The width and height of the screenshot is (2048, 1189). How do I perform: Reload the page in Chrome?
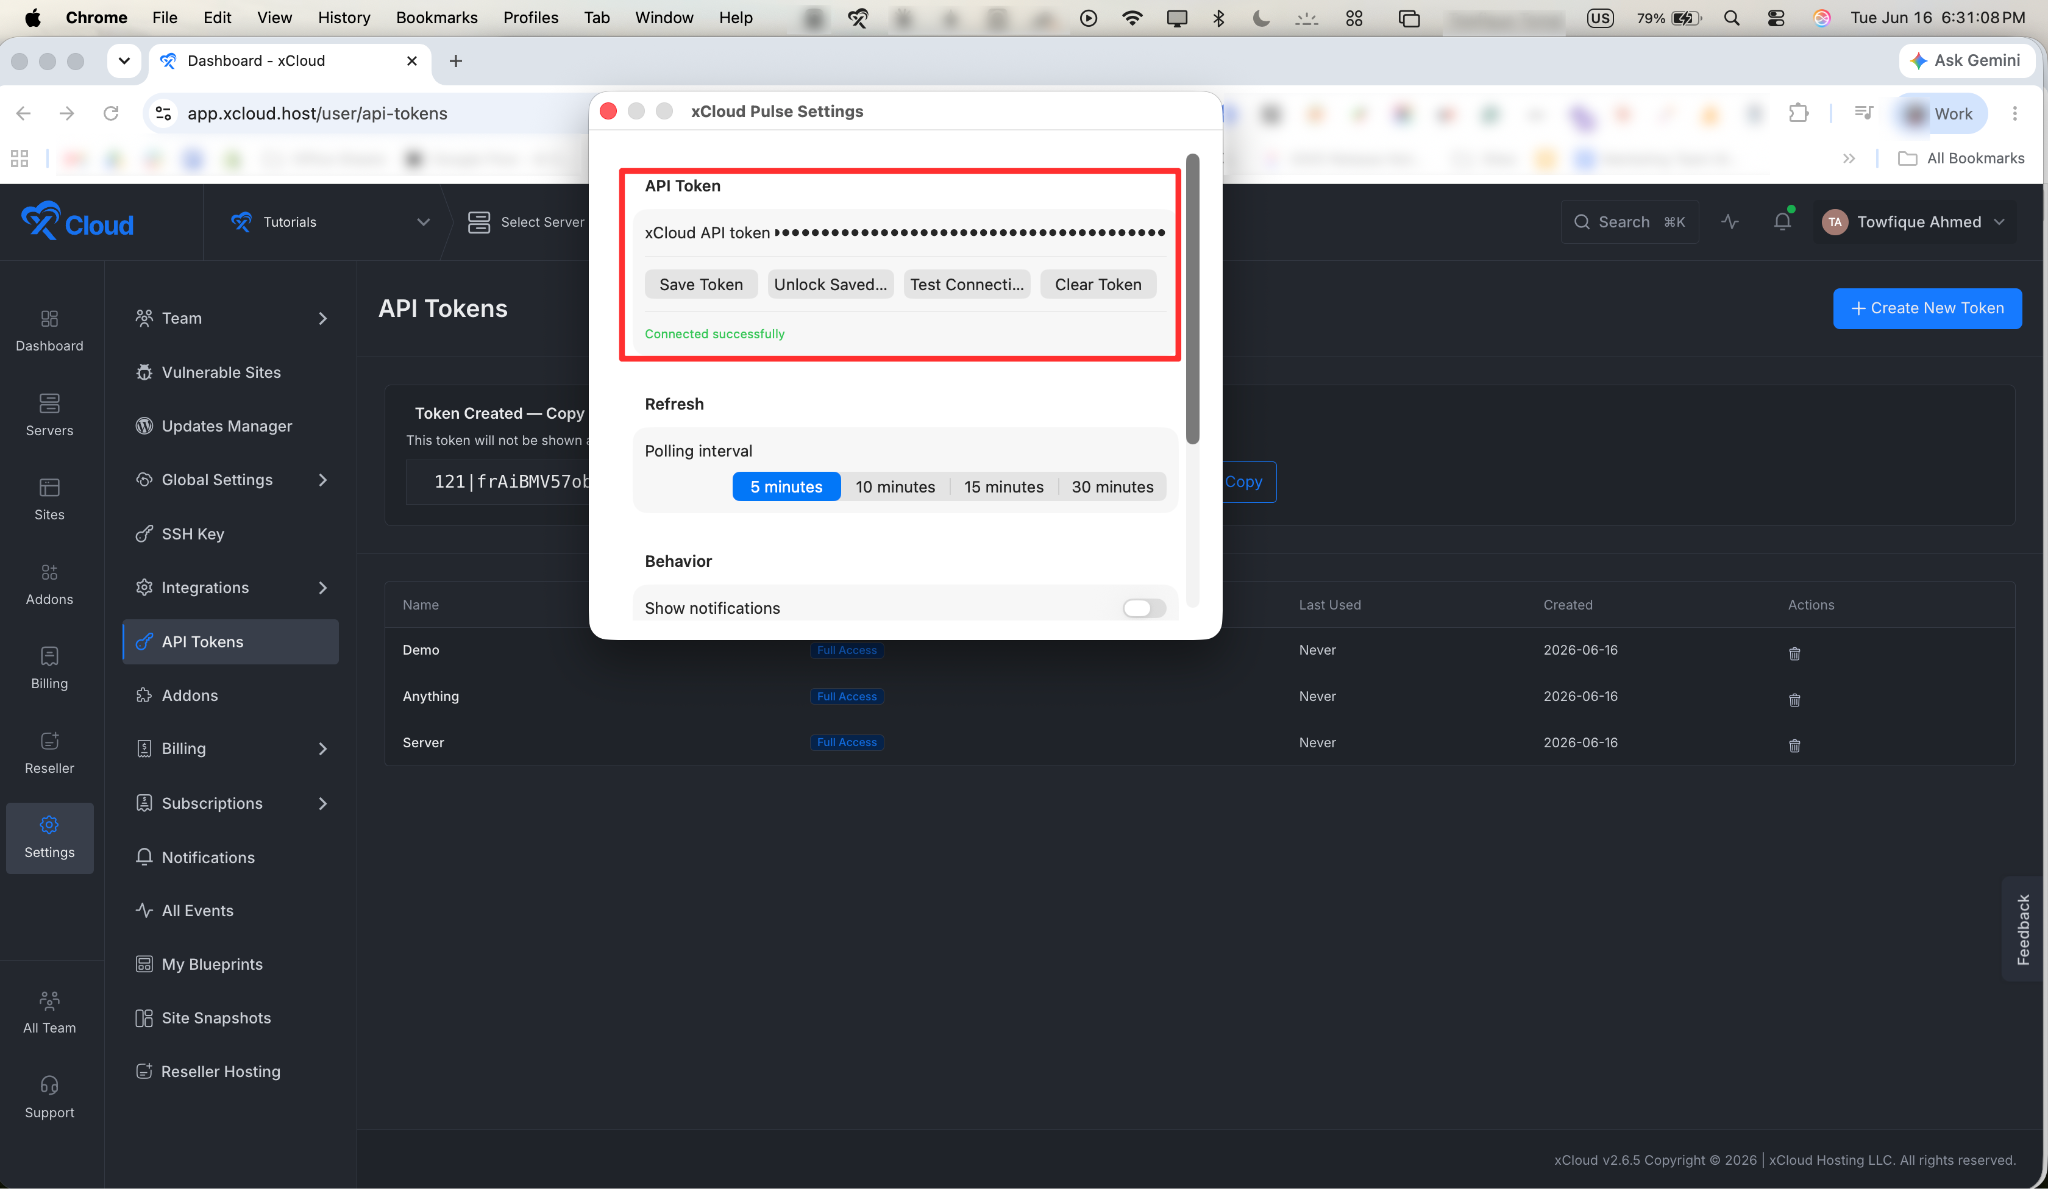pyautogui.click(x=111, y=113)
